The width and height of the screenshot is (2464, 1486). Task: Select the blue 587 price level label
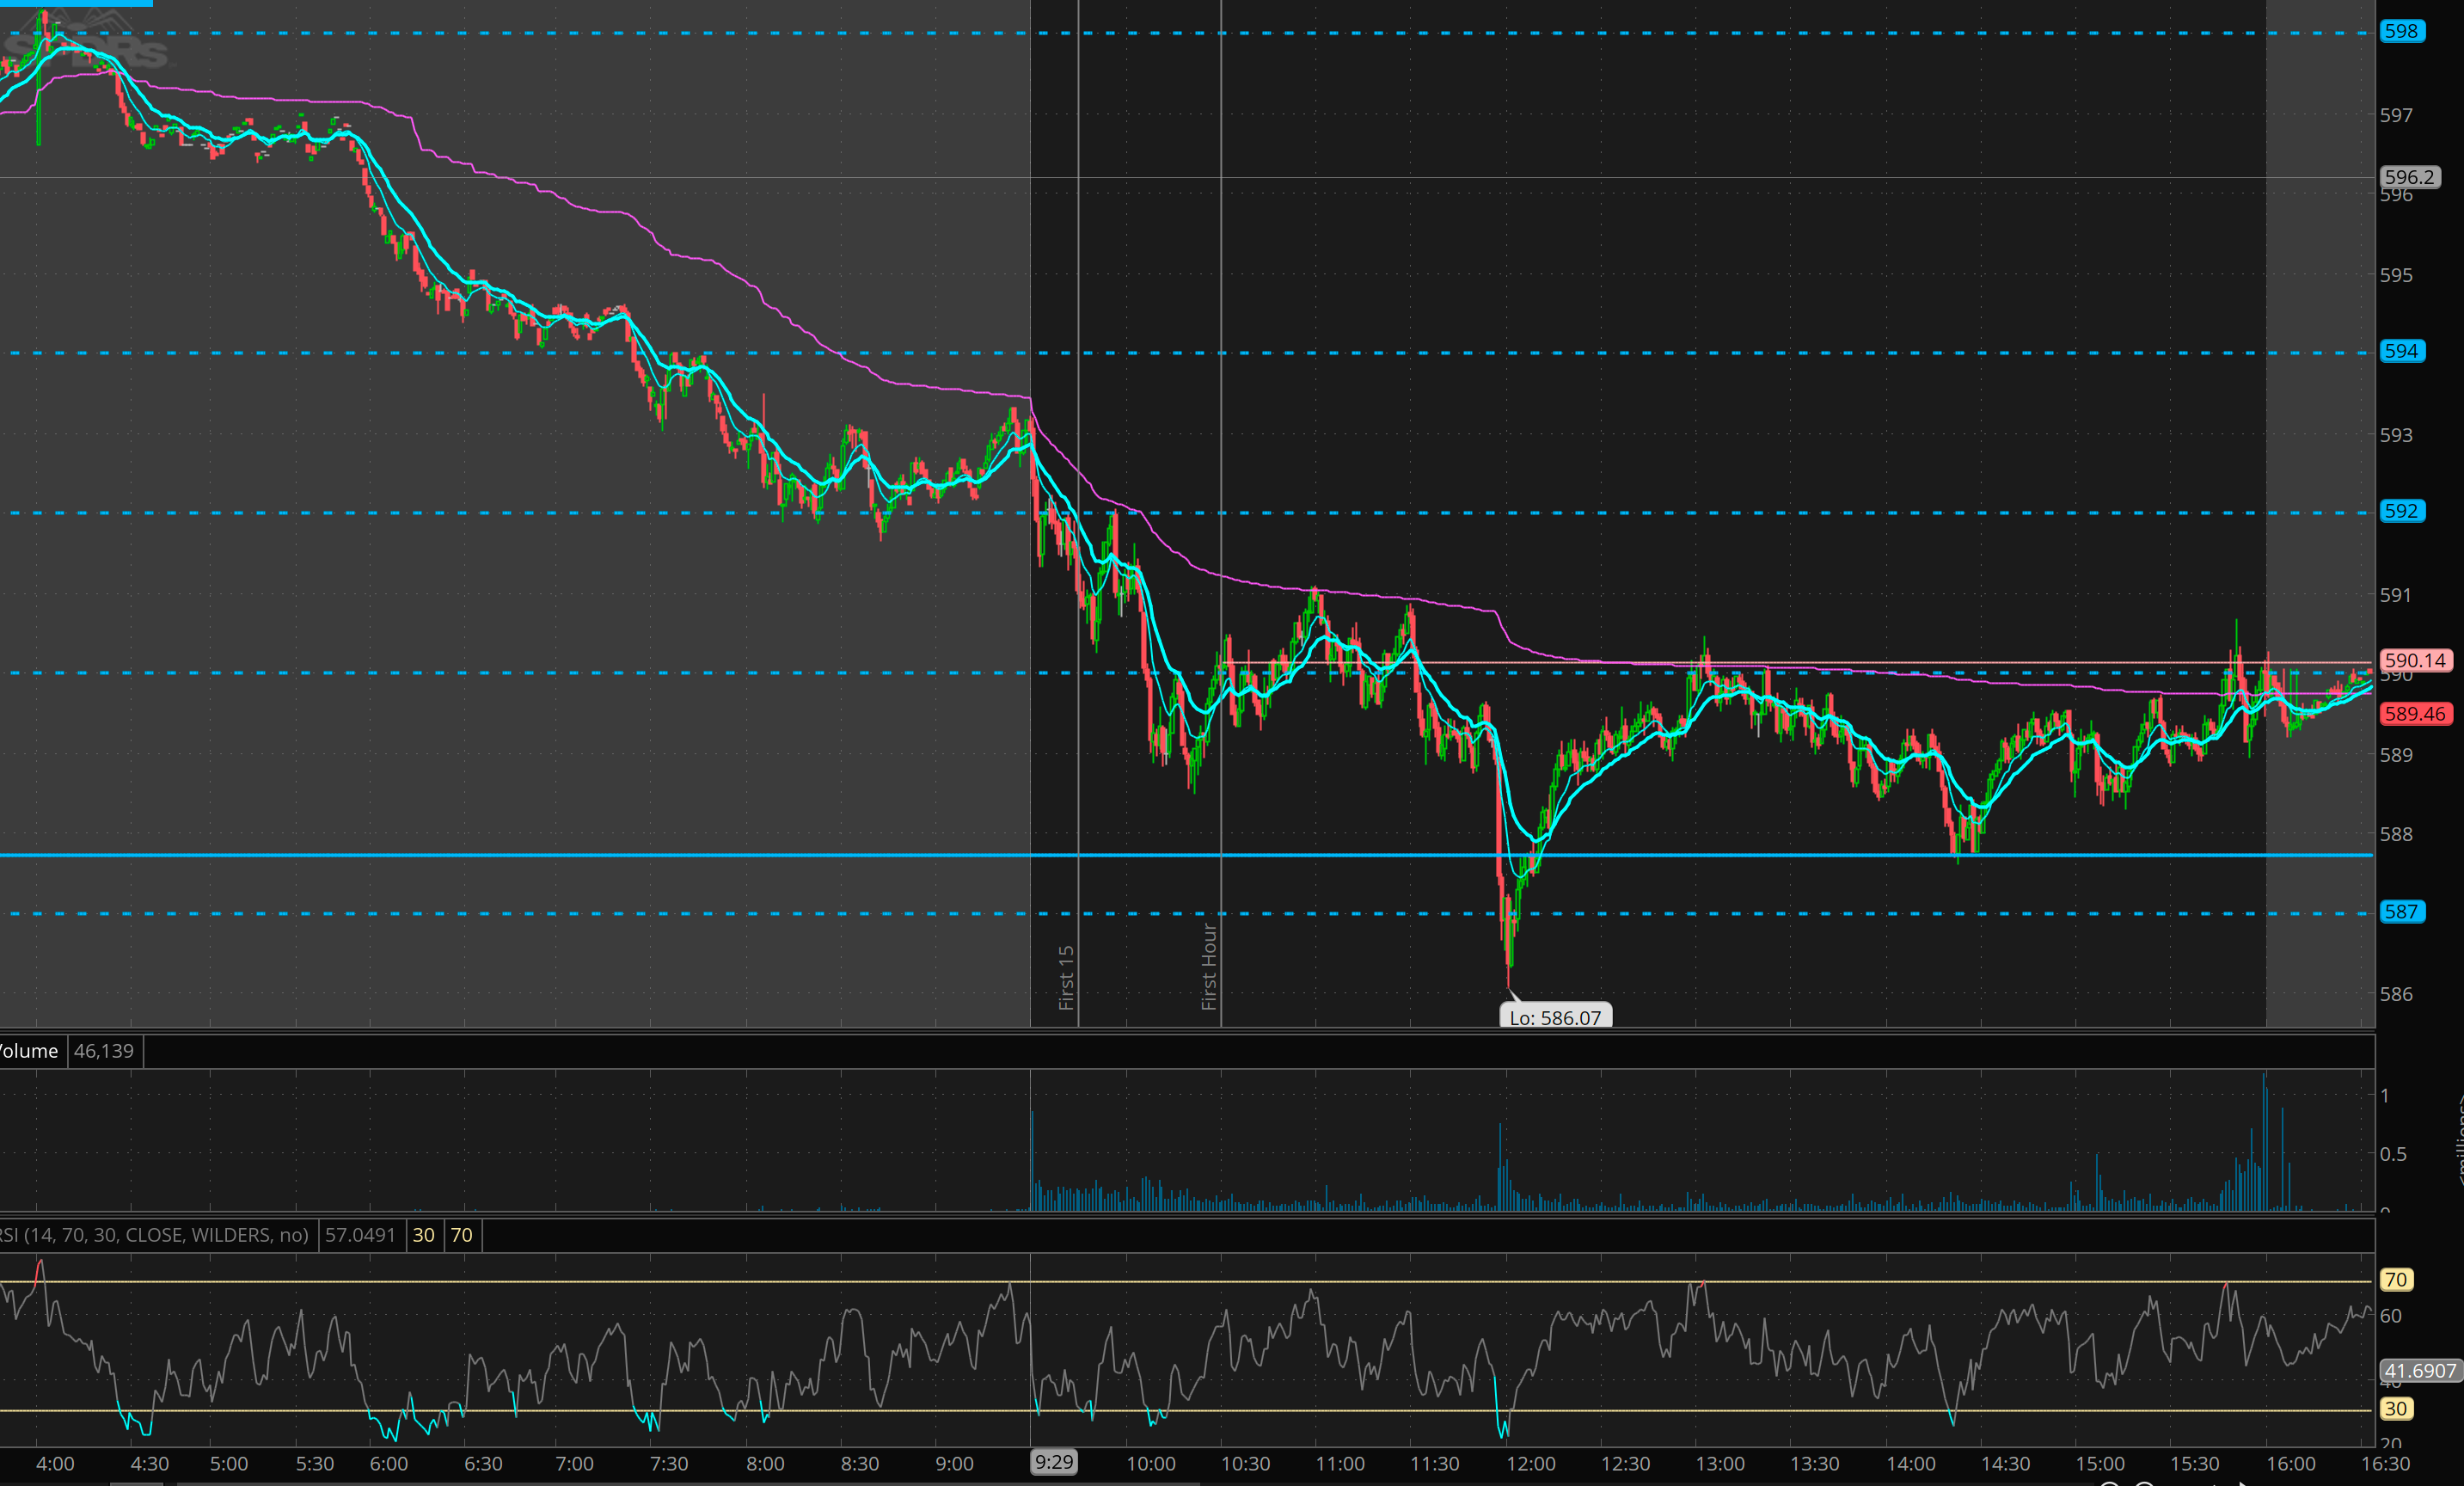pos(2401,911)
